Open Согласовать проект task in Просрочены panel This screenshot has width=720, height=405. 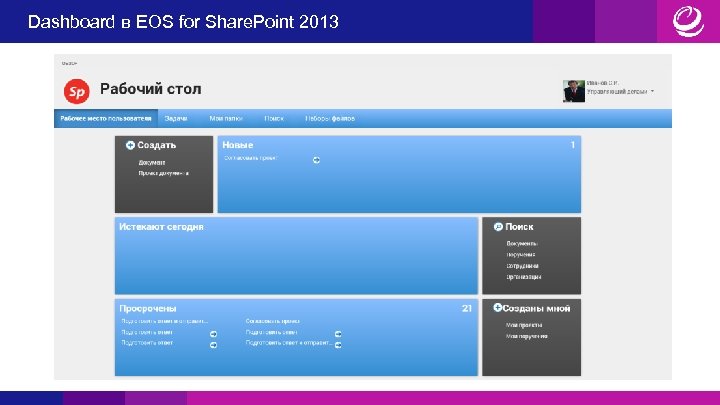pyautogui.click(x=273, y=321)
